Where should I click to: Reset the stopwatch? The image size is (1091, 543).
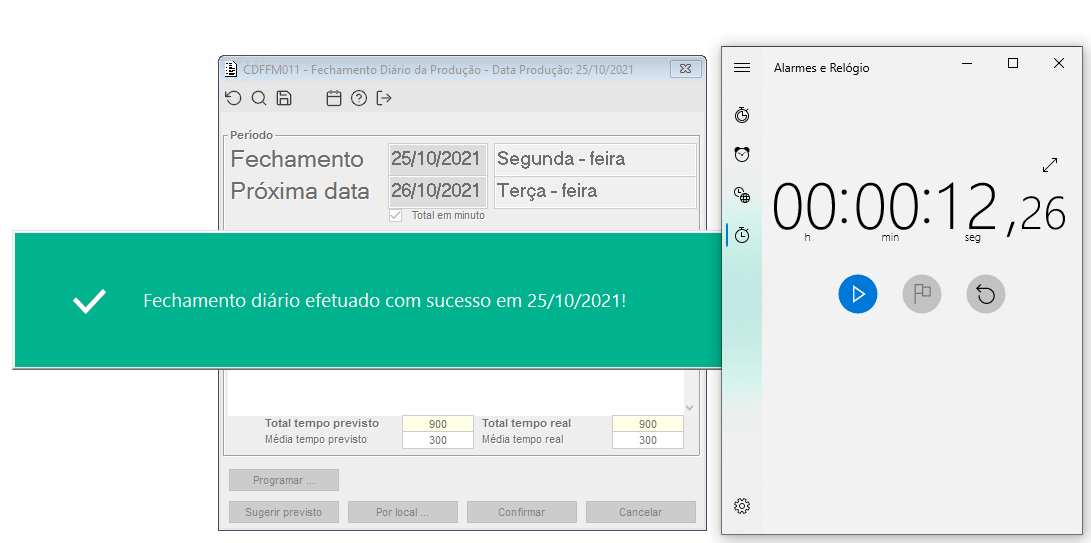click(986, 294)
